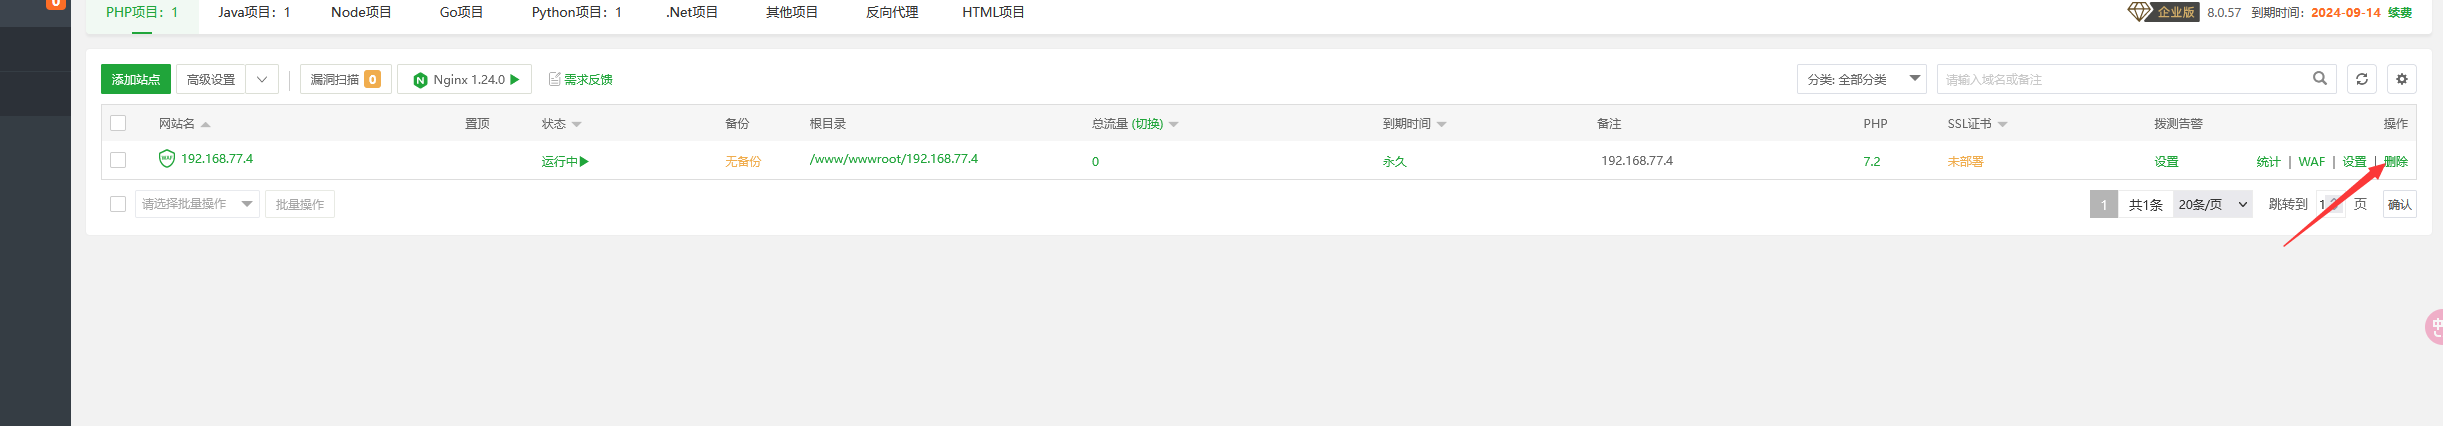Click the green 添加站点 button
The width and height of the screenshot is (2443, 426).
pos(136,79)
